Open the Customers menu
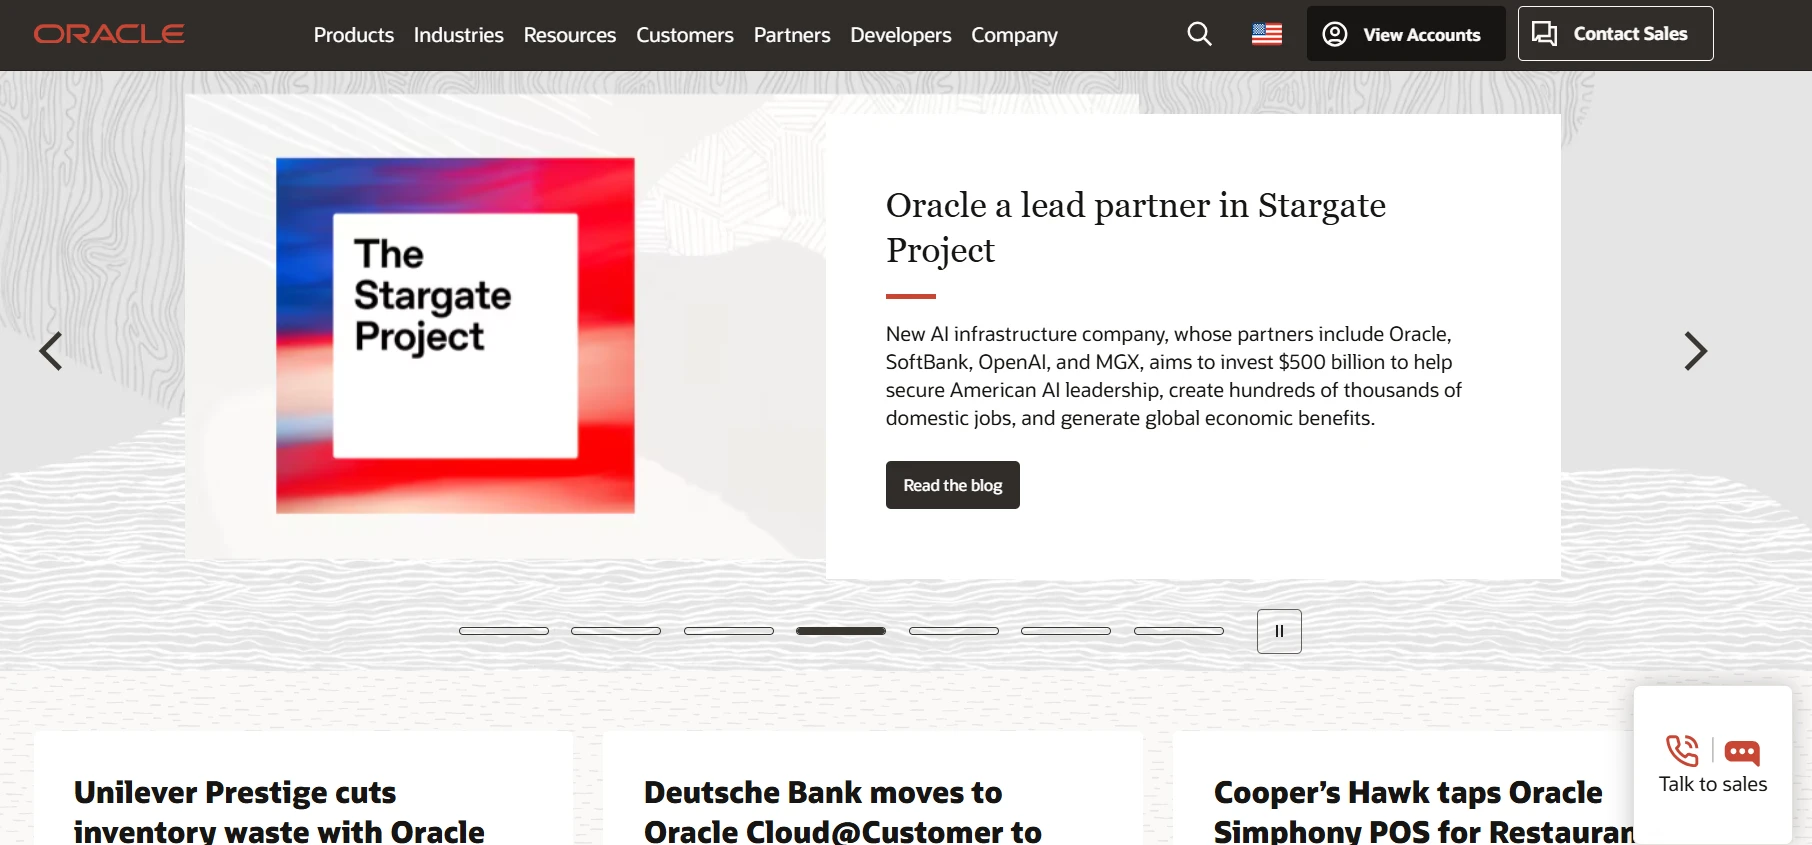Viewport: 1812px width, 845px height. (685, 35)
